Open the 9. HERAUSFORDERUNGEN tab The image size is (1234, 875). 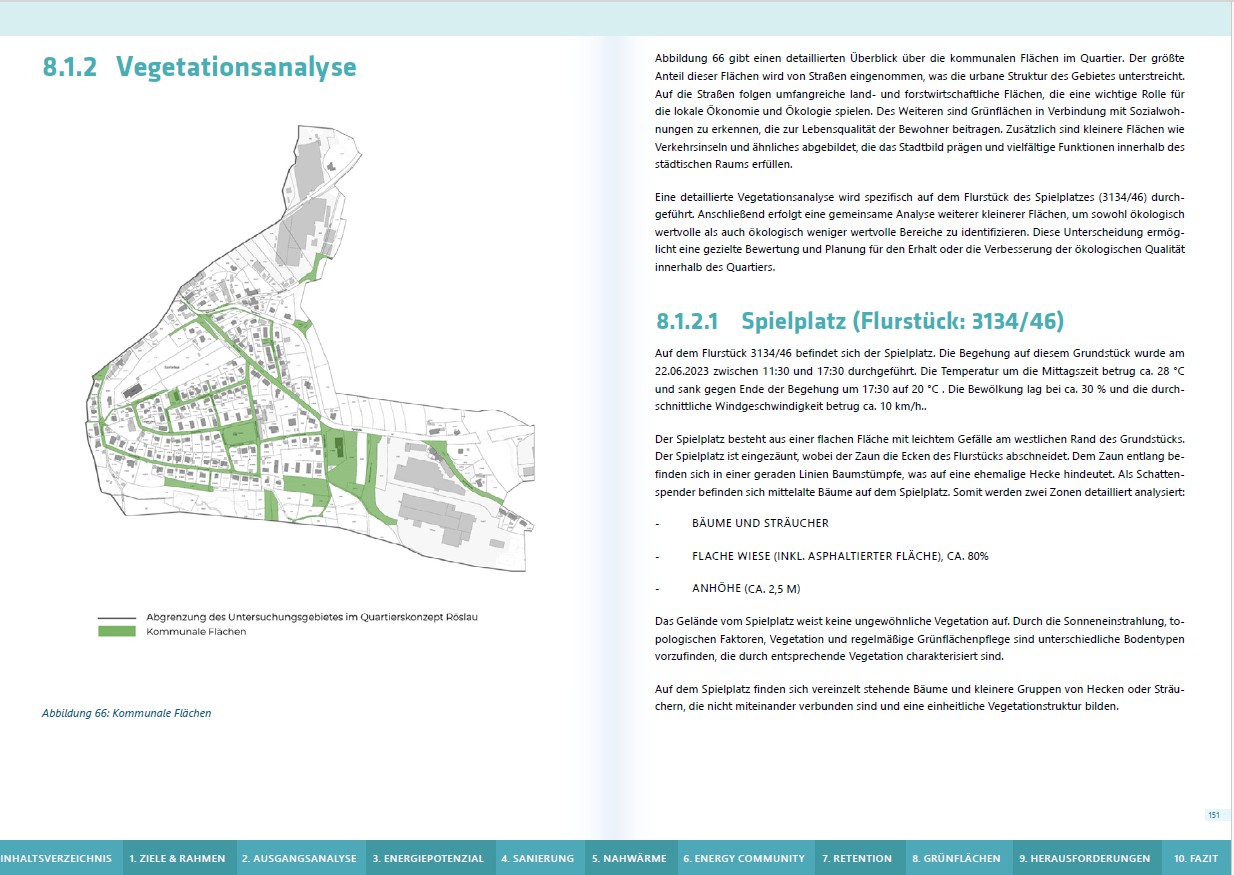(x=1085, y=858)
